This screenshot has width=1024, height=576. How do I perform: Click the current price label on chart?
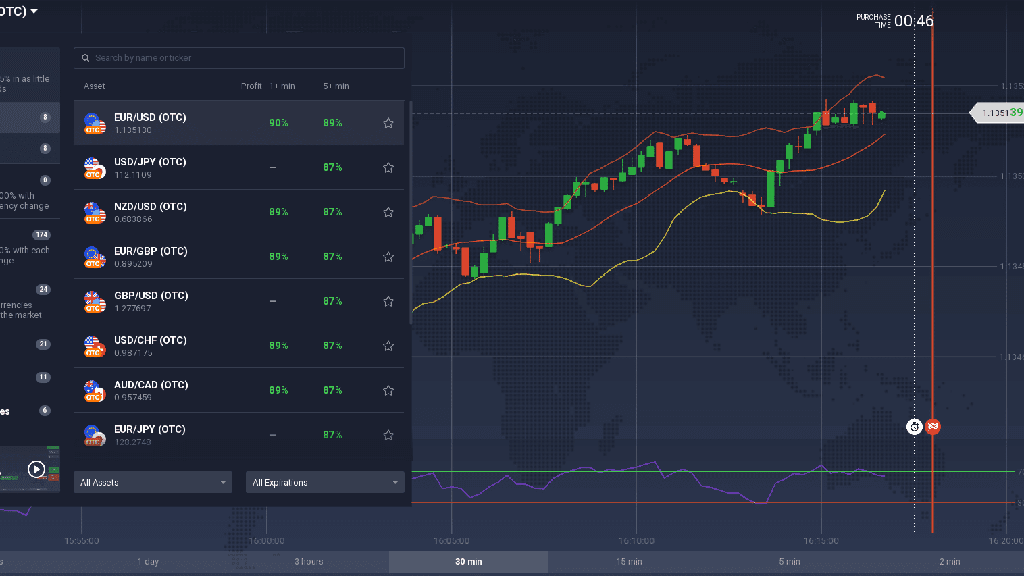pyautogui.click(x=997, y=113)
